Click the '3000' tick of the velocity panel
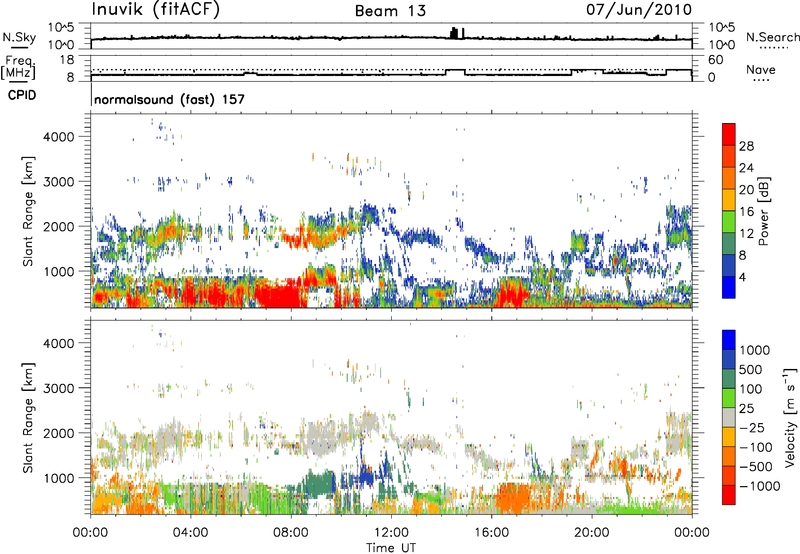Image resolution: width=800 pixels, height=554 pixels. (x=59, y=388)
